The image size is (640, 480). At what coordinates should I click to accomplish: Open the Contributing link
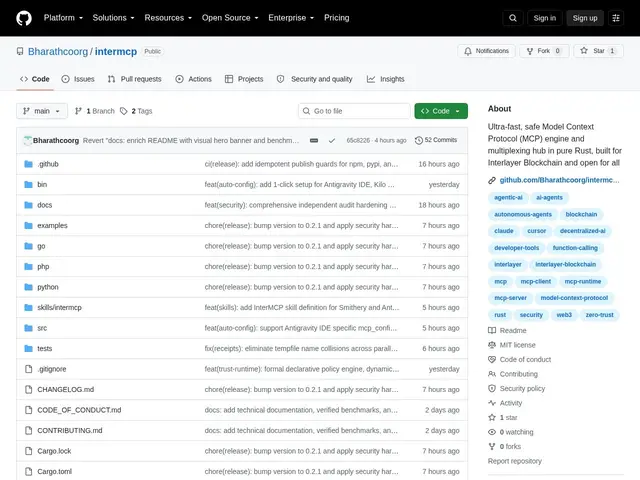(513, 374)
